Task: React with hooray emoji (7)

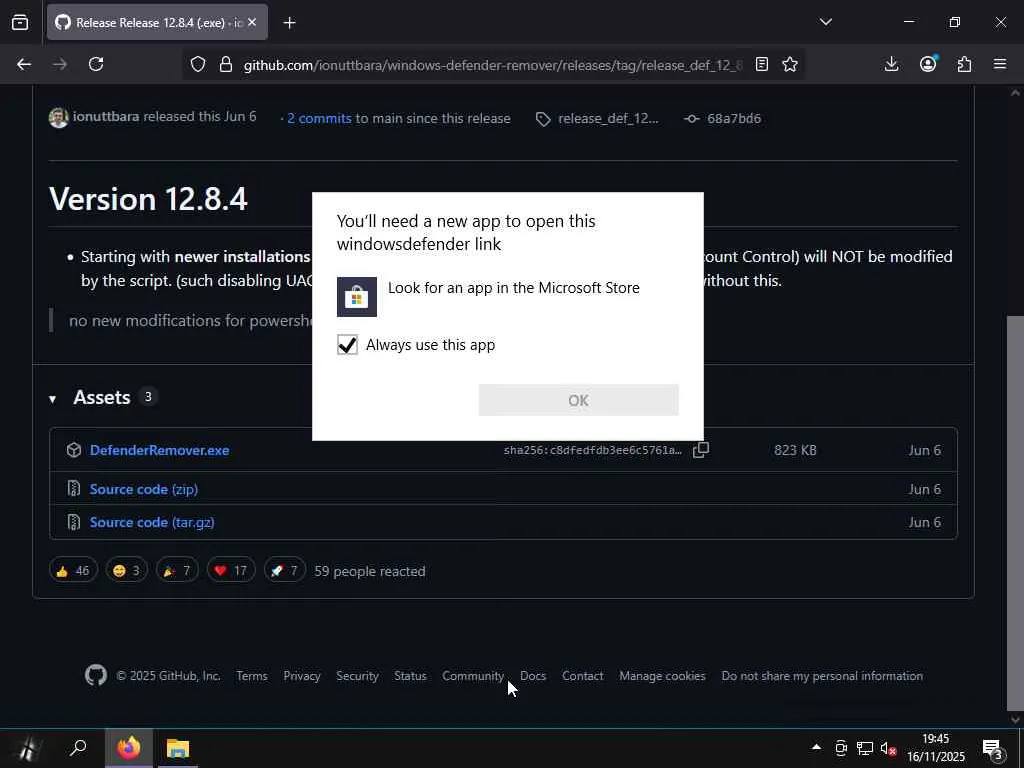Action: 177,571
